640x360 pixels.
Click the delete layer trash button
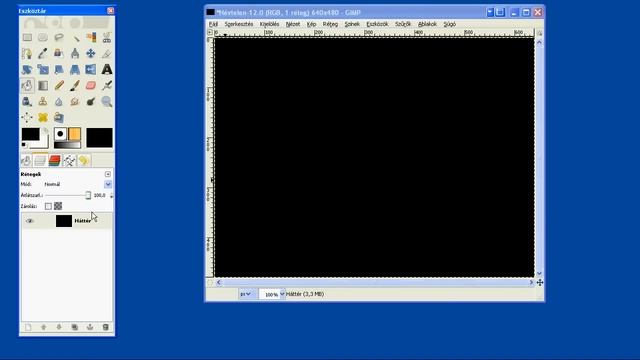click(106, 327)
